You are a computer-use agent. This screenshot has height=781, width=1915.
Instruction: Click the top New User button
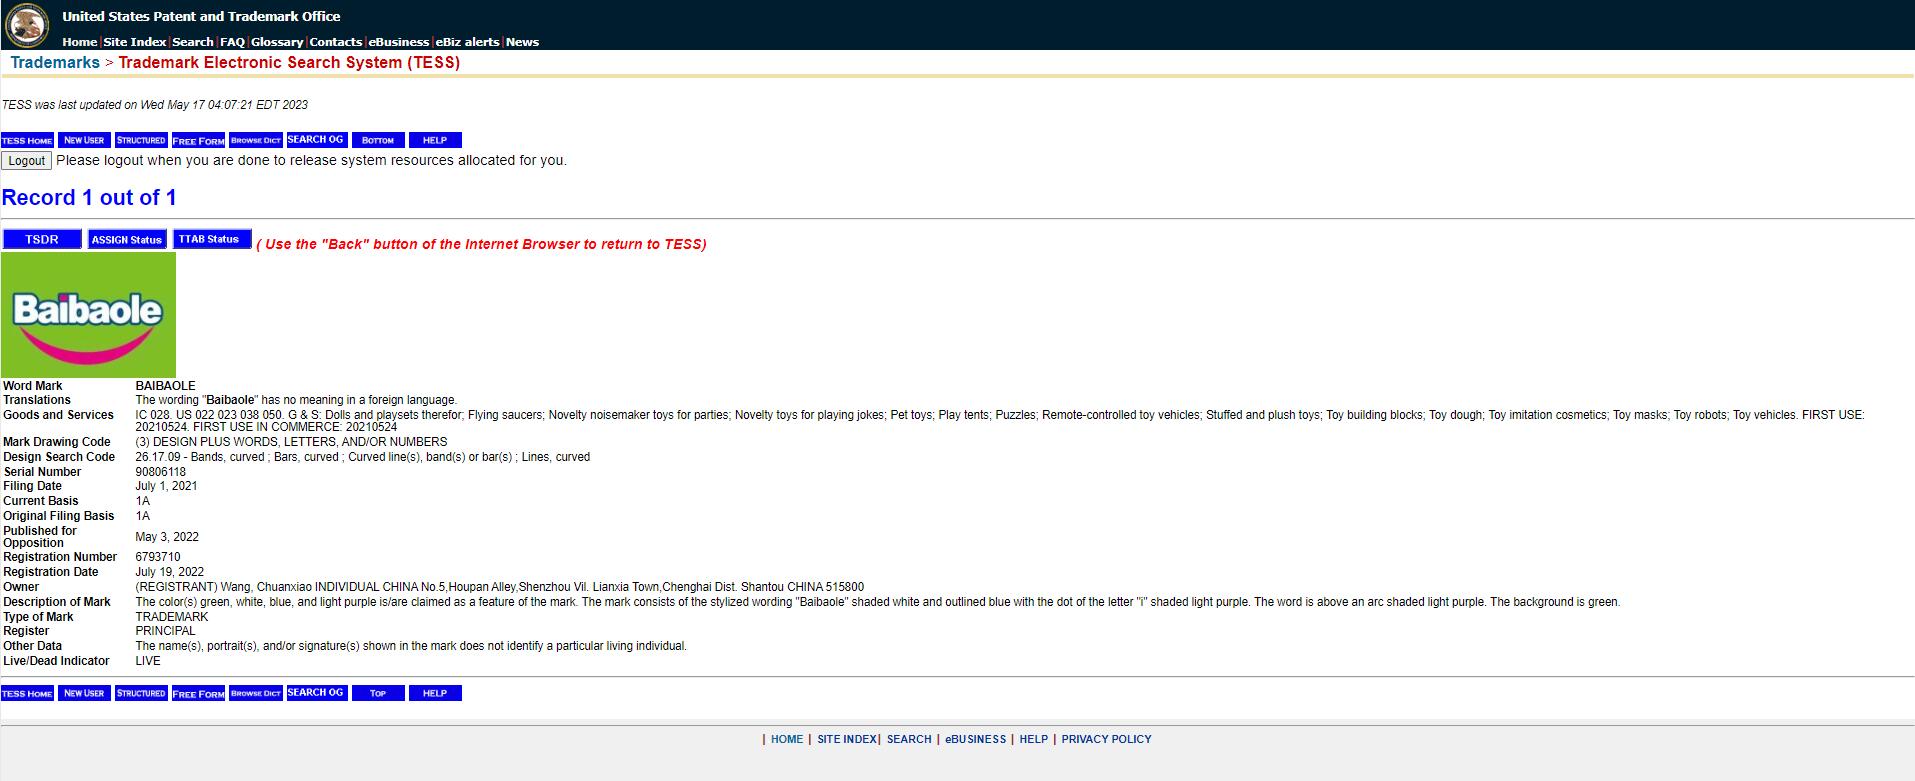[x=84, y=140]
